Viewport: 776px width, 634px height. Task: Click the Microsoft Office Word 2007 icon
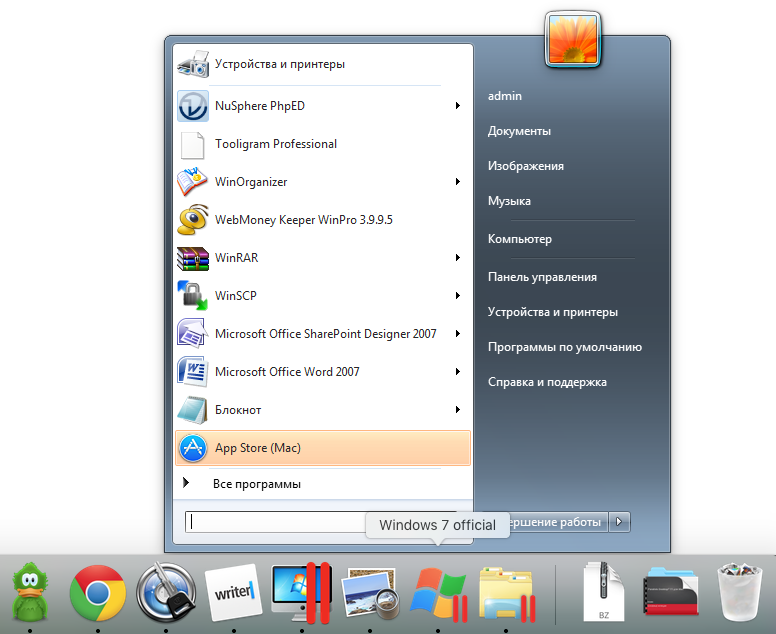(x=192, y=372)
